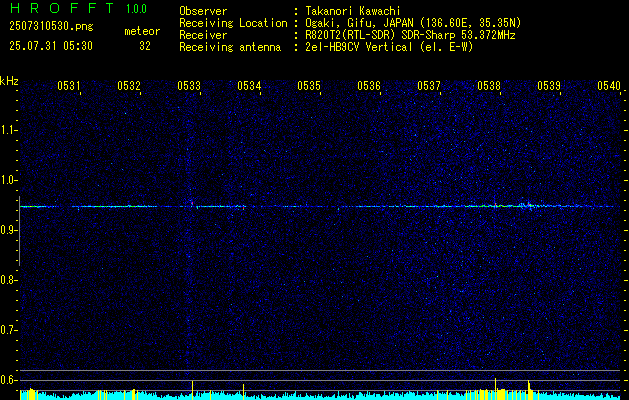The image size is (629, 400).
Task: Click time marker 0532
Action: click(x=129, y=85)
